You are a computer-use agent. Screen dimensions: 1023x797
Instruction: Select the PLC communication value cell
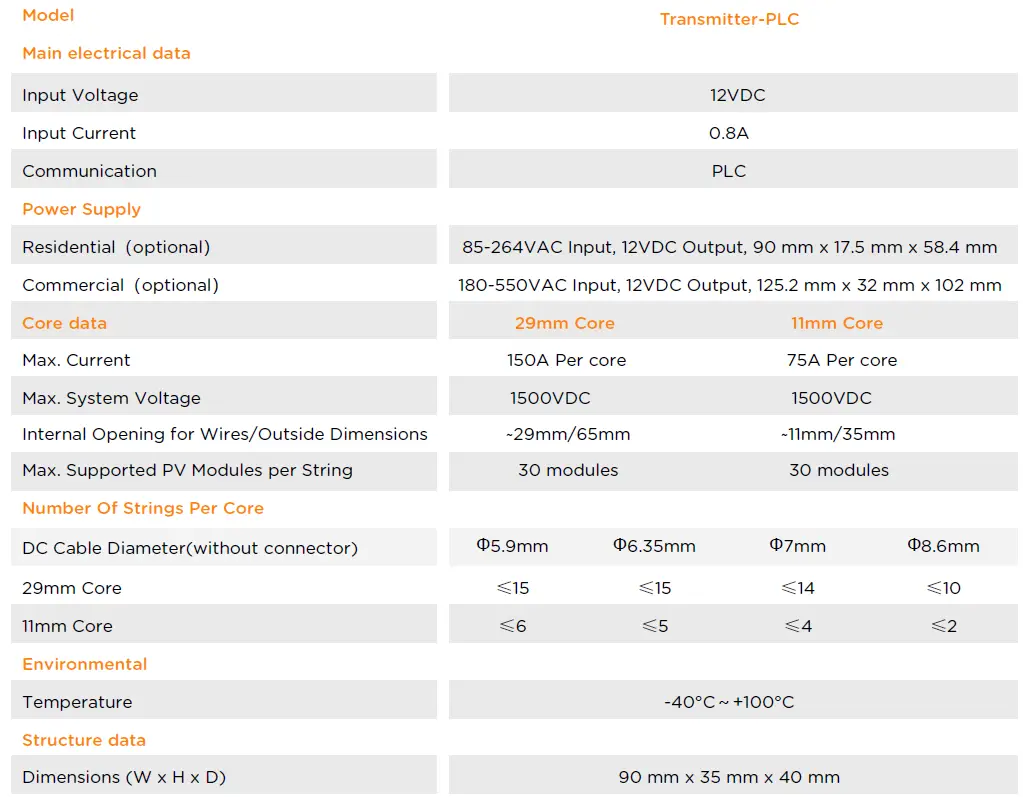click(729, 171)
